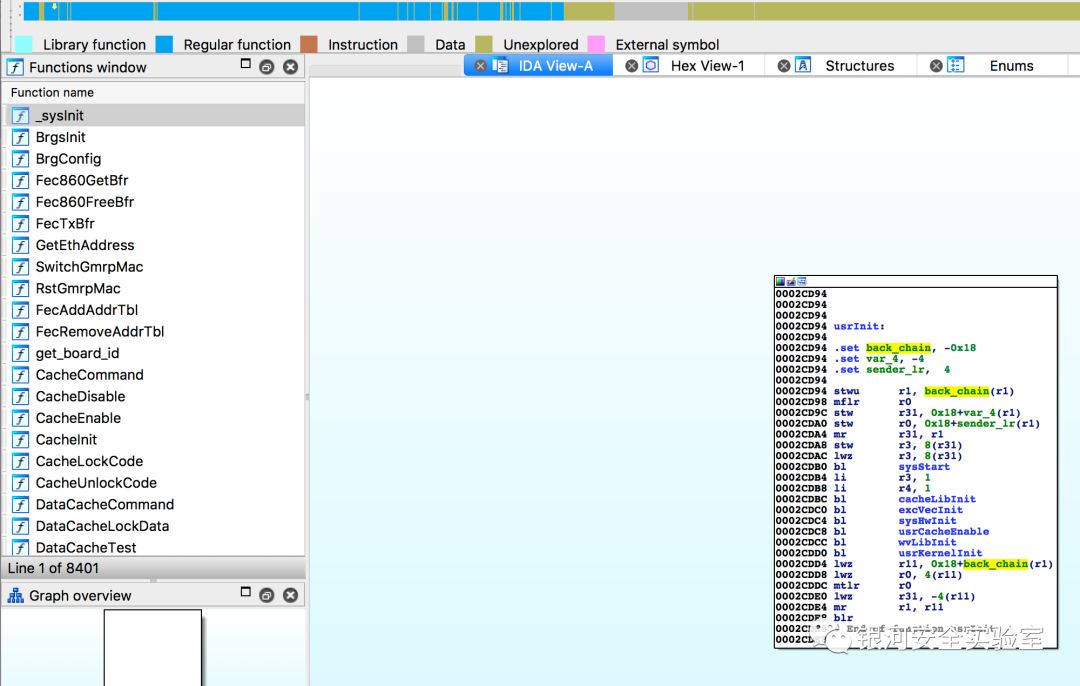Click the function icon for SwitchGmrpMac
1080x686 pixels.
pyautogui.click(x=21, y=267)
